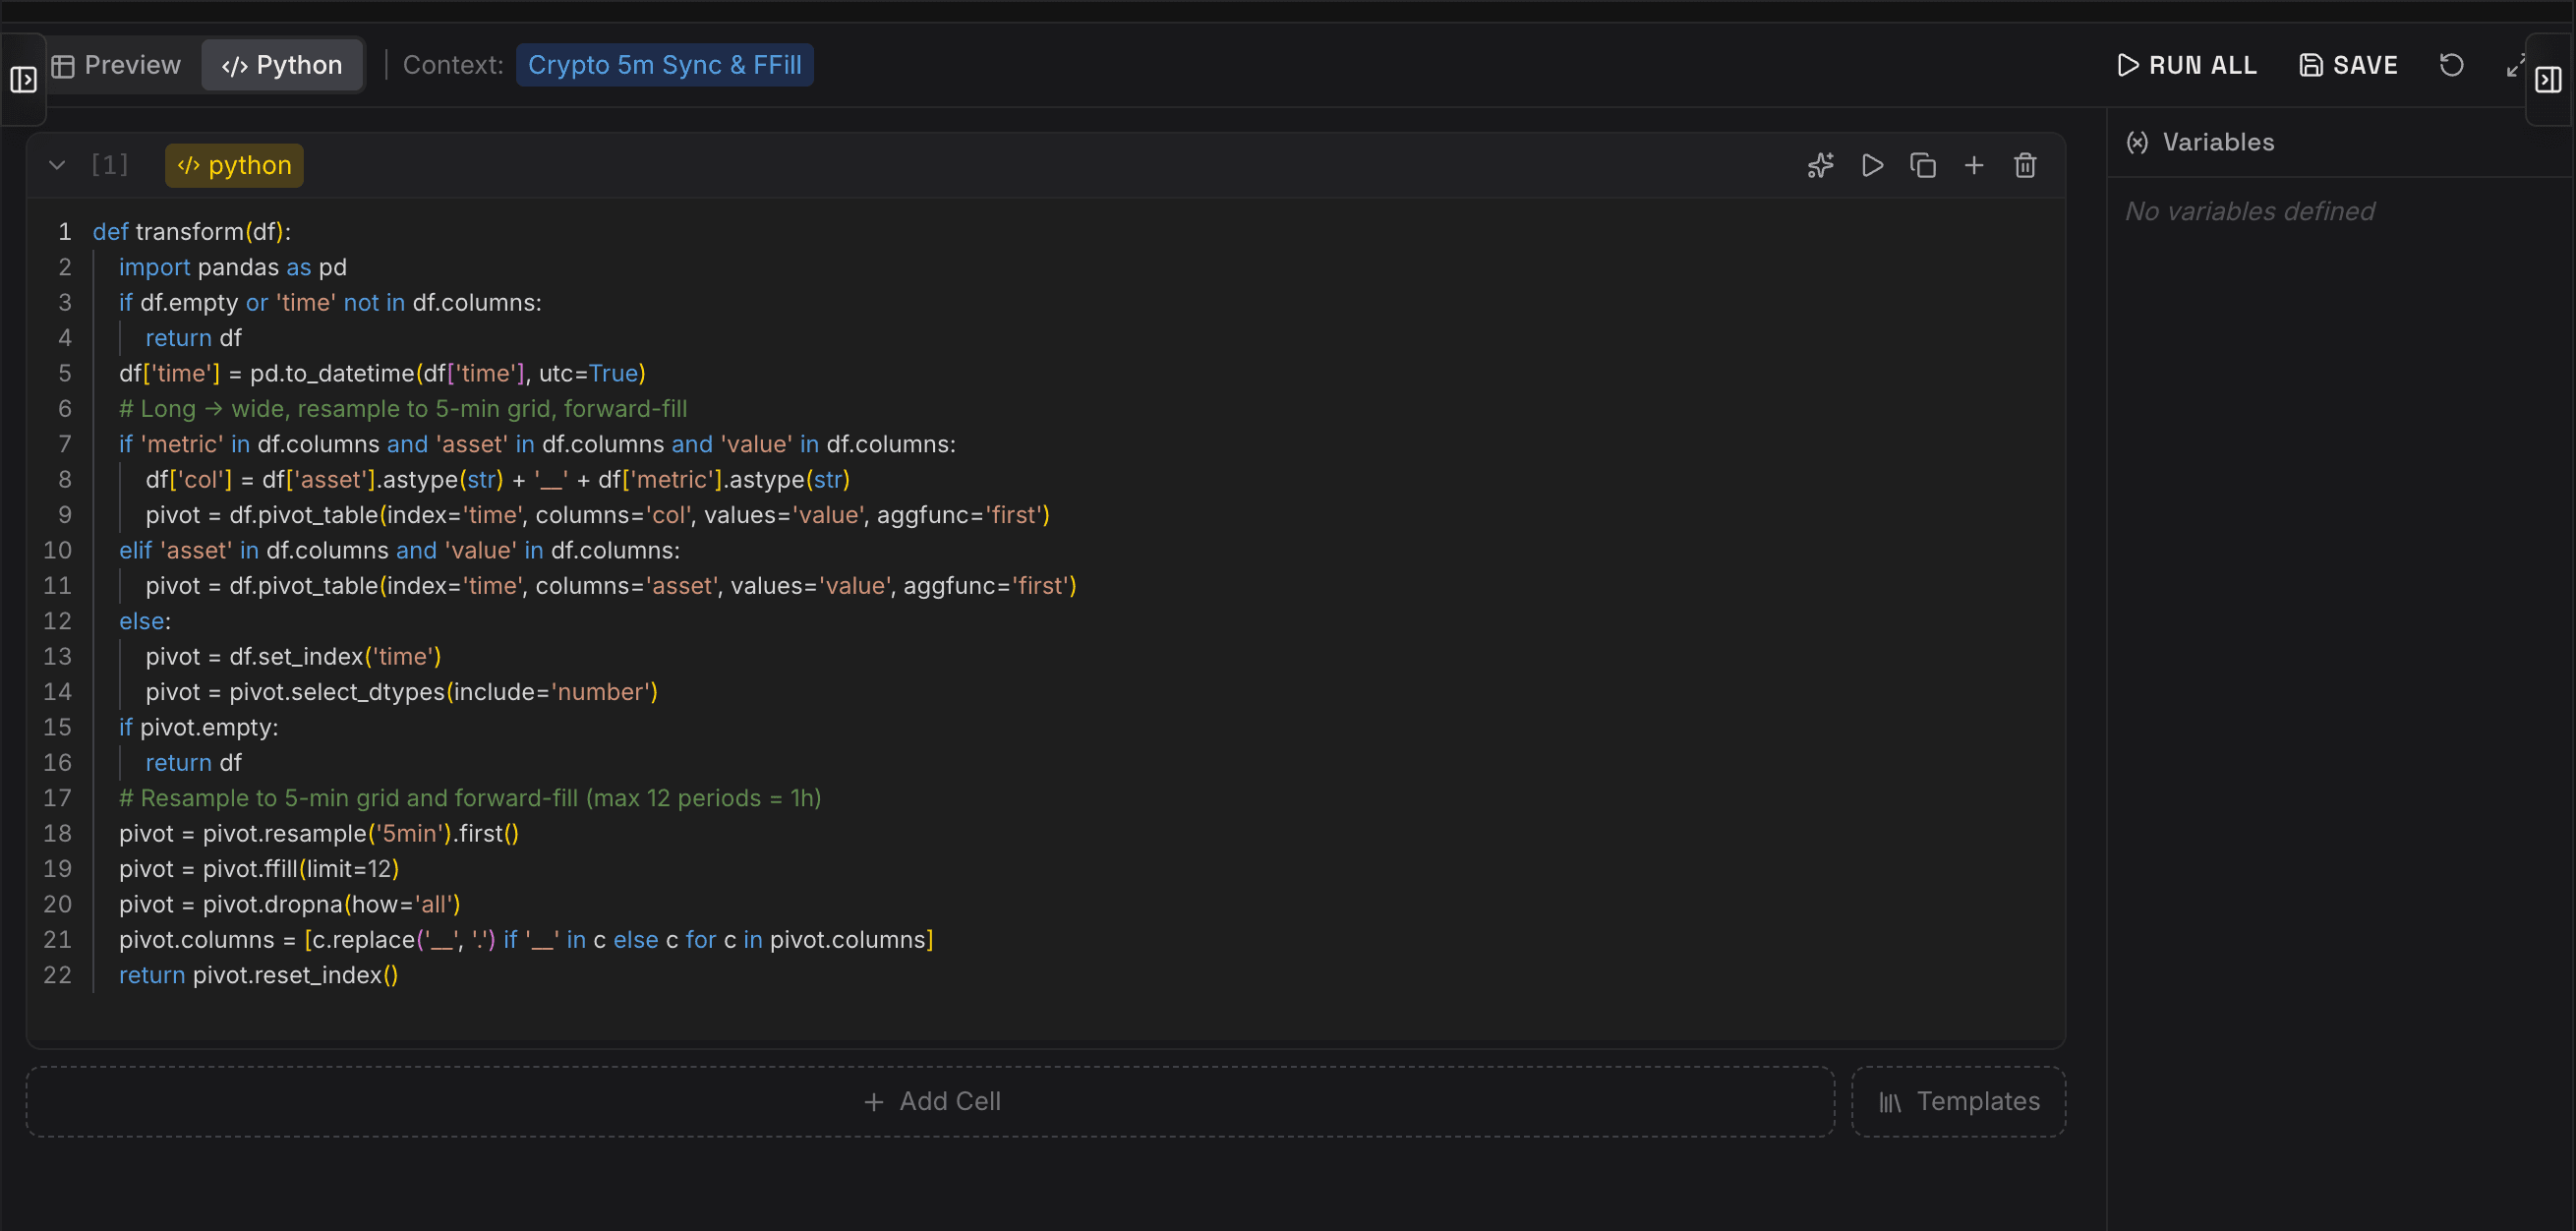Delete the cell with the trash icon

[2025, 165]
